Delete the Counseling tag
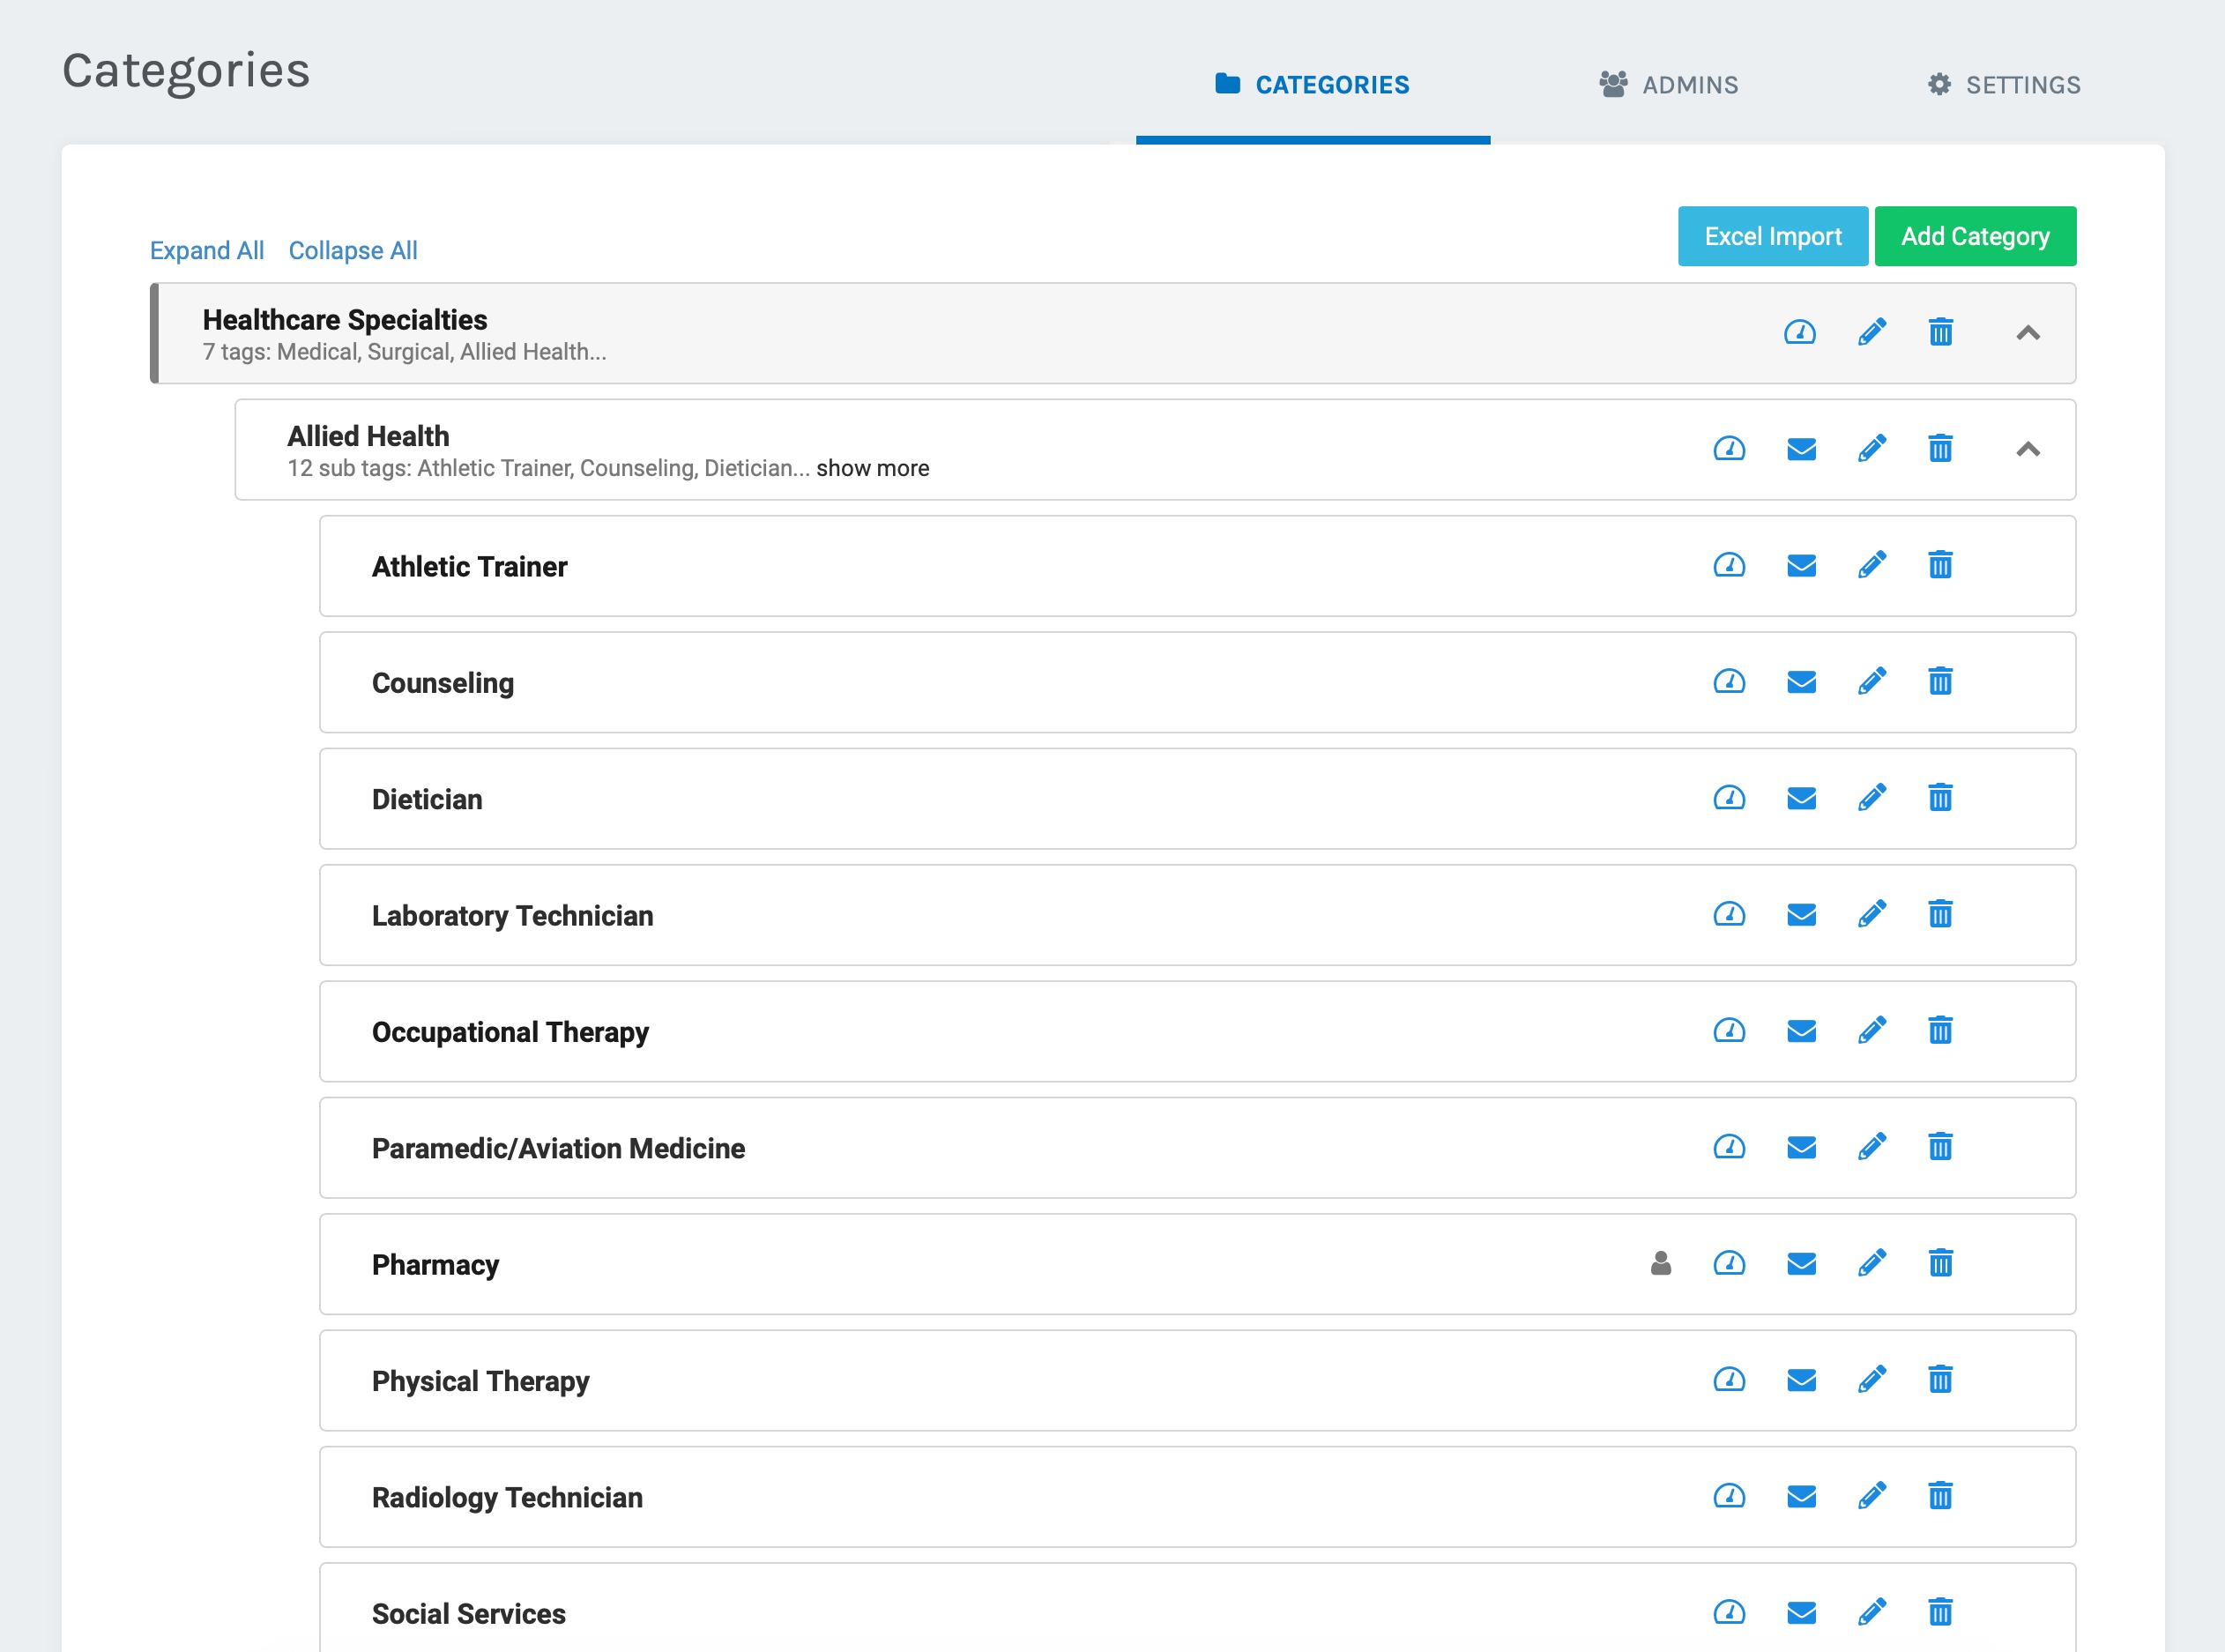Image resolution: width=2225 pixels, height=1652 pixels. tap(1940, 682)
